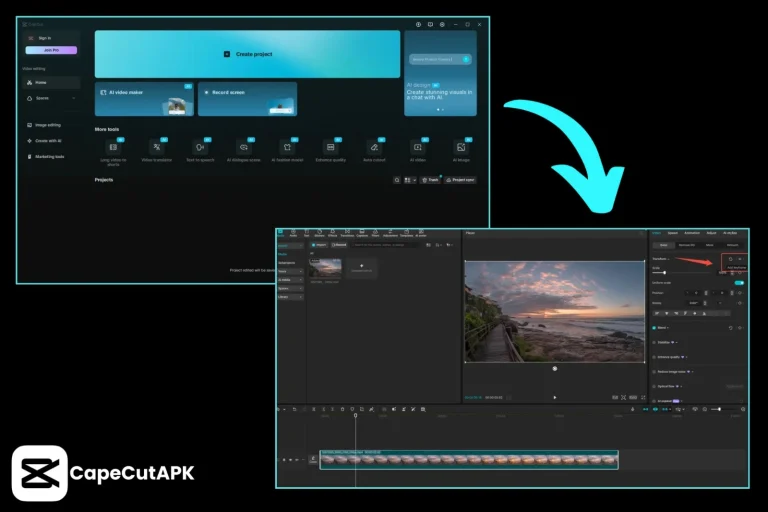Open the Filters tab in editor toolbar
The height and width of the screenshot is (512, 768).
tap(375, 233)
